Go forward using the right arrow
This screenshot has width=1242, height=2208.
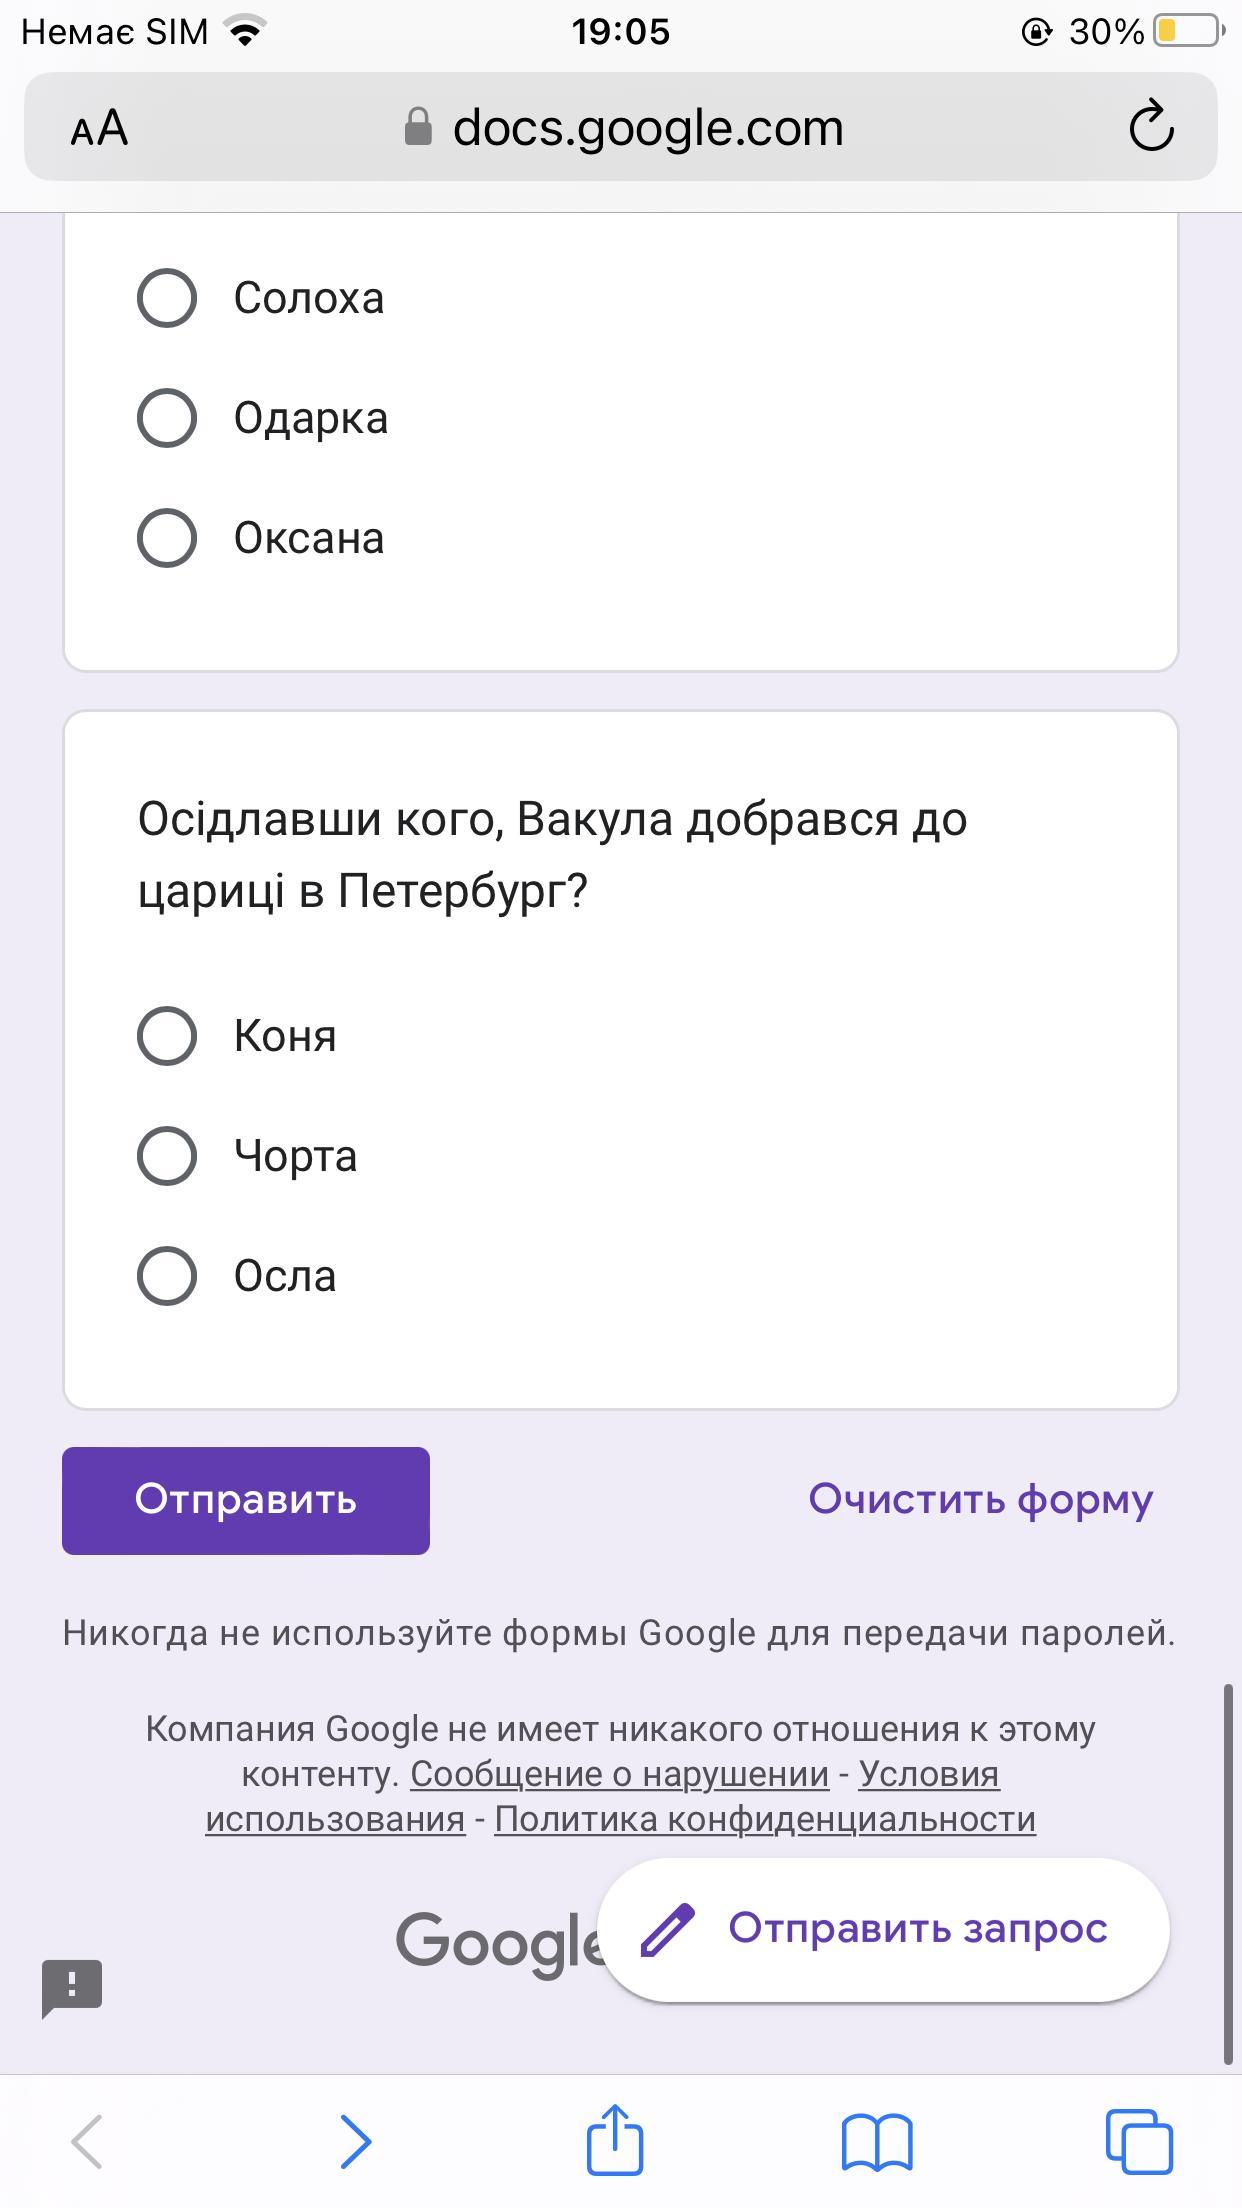(355, 2141)
